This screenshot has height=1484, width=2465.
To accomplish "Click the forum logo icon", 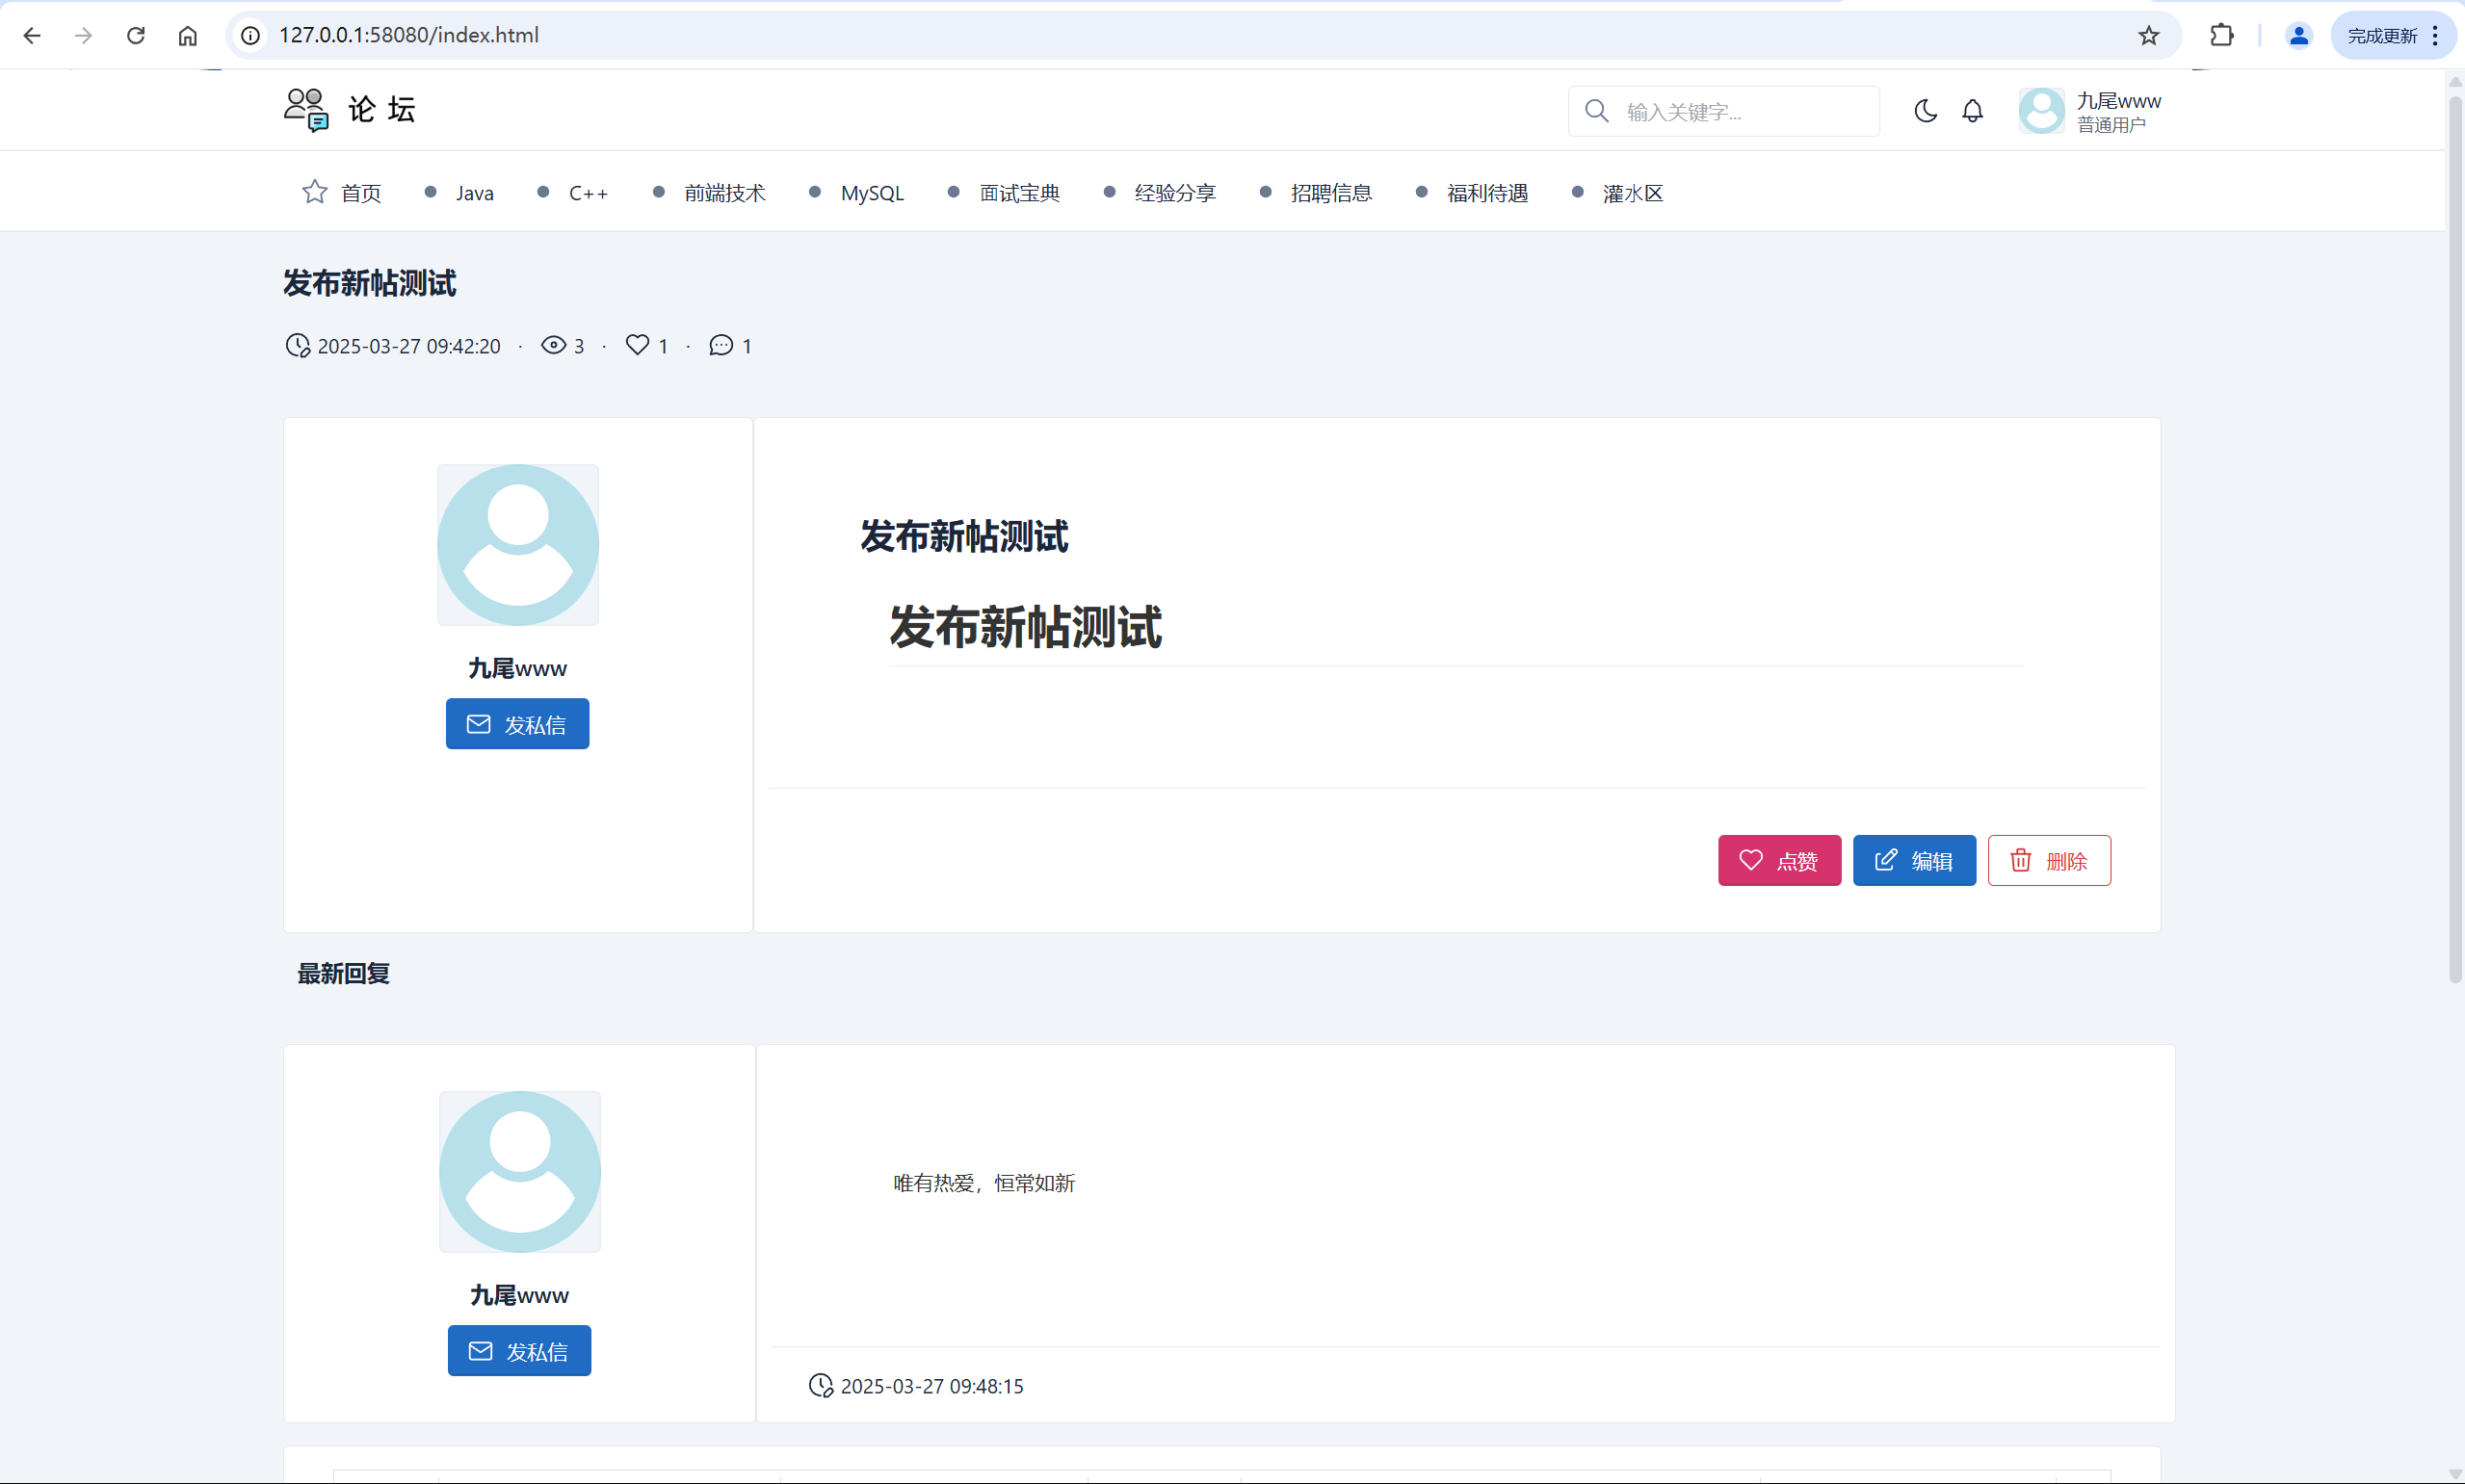I will coord(306,109).
